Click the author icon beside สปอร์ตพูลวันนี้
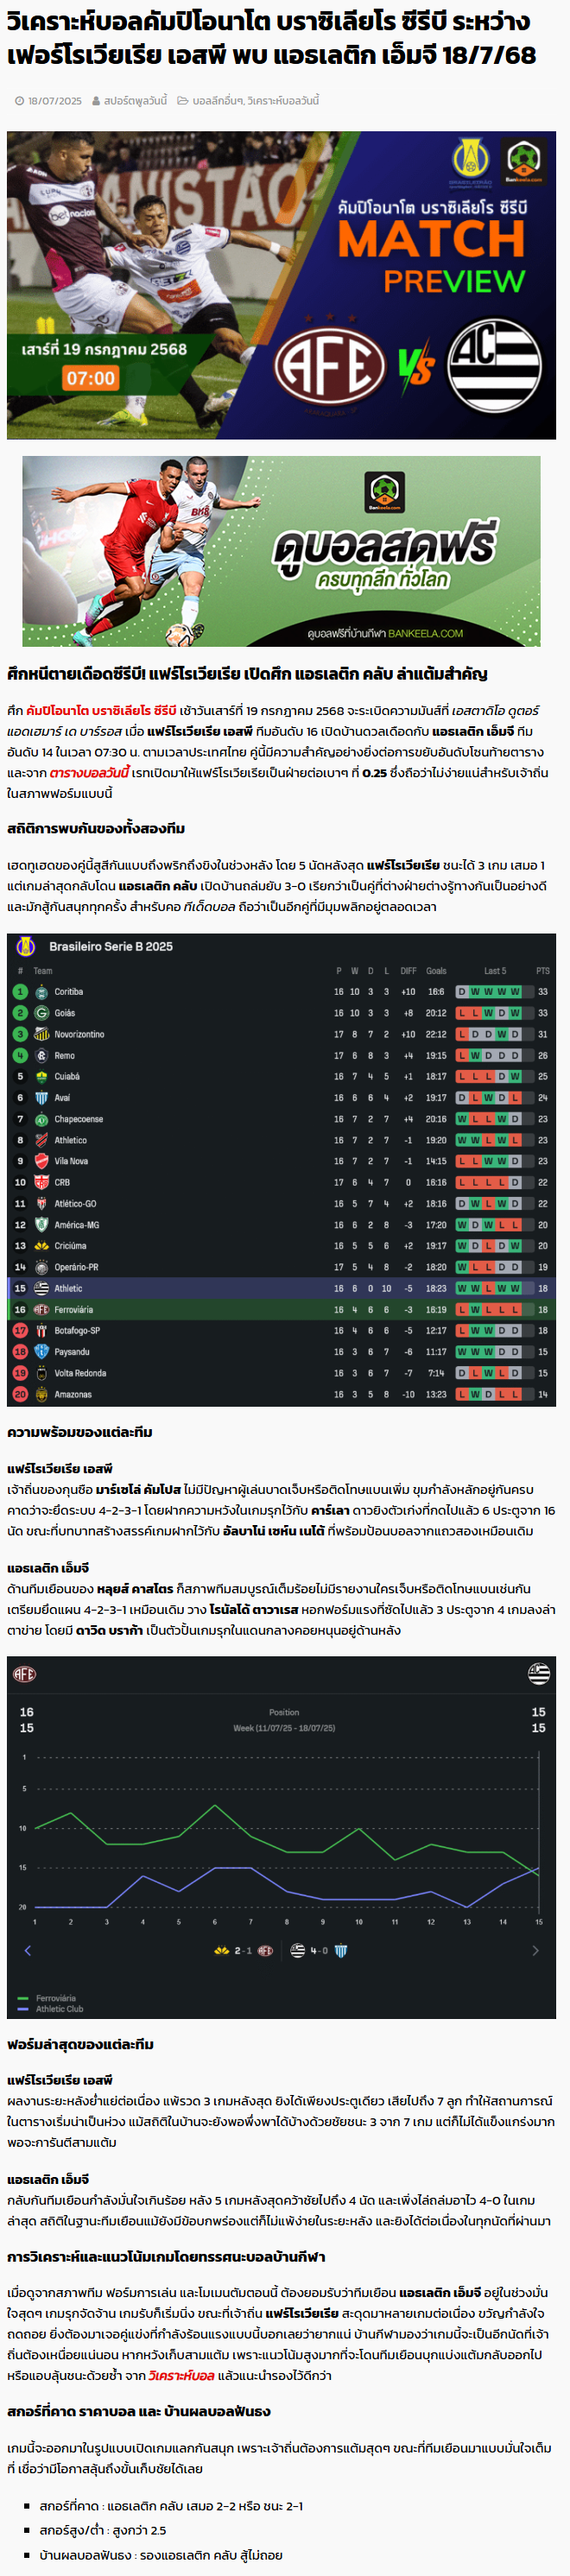This screenshot has width=570, height=2576. (x=96, y=101)
